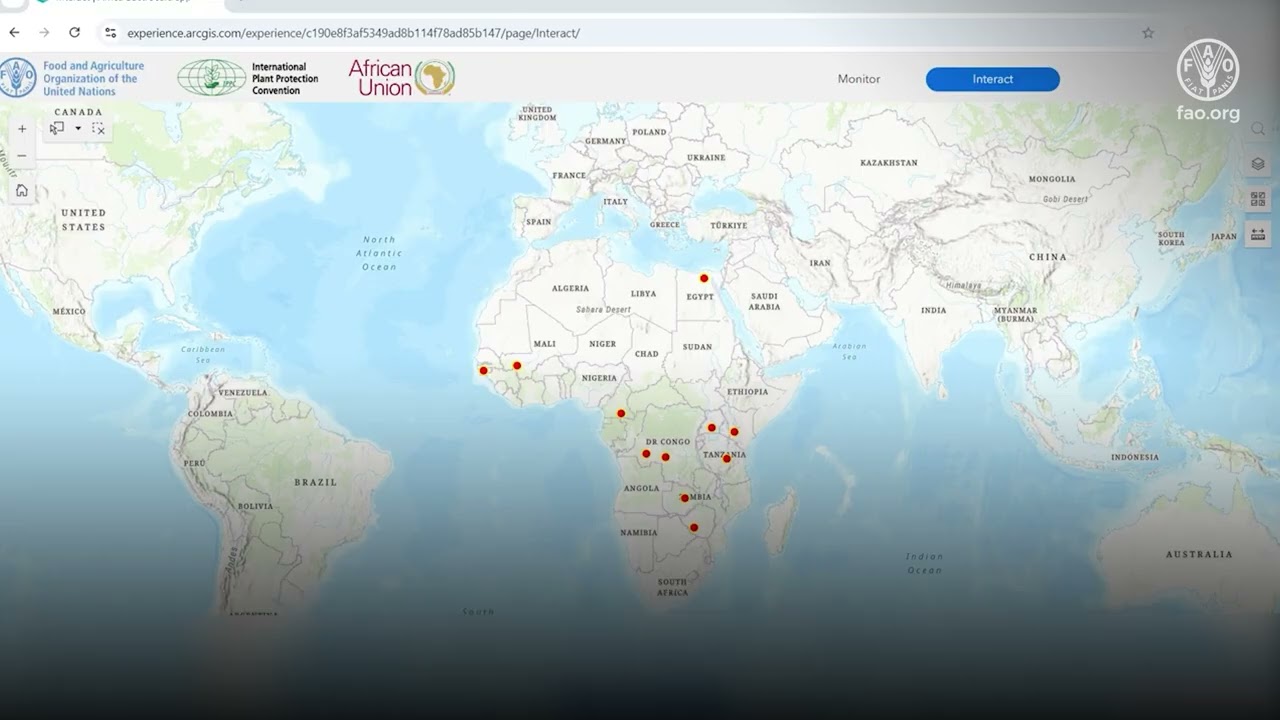The width and height of the screenshot is (1280, 720).
Task: Select the southernmost red marker above South Africa
Action: [x=694, y=527]
